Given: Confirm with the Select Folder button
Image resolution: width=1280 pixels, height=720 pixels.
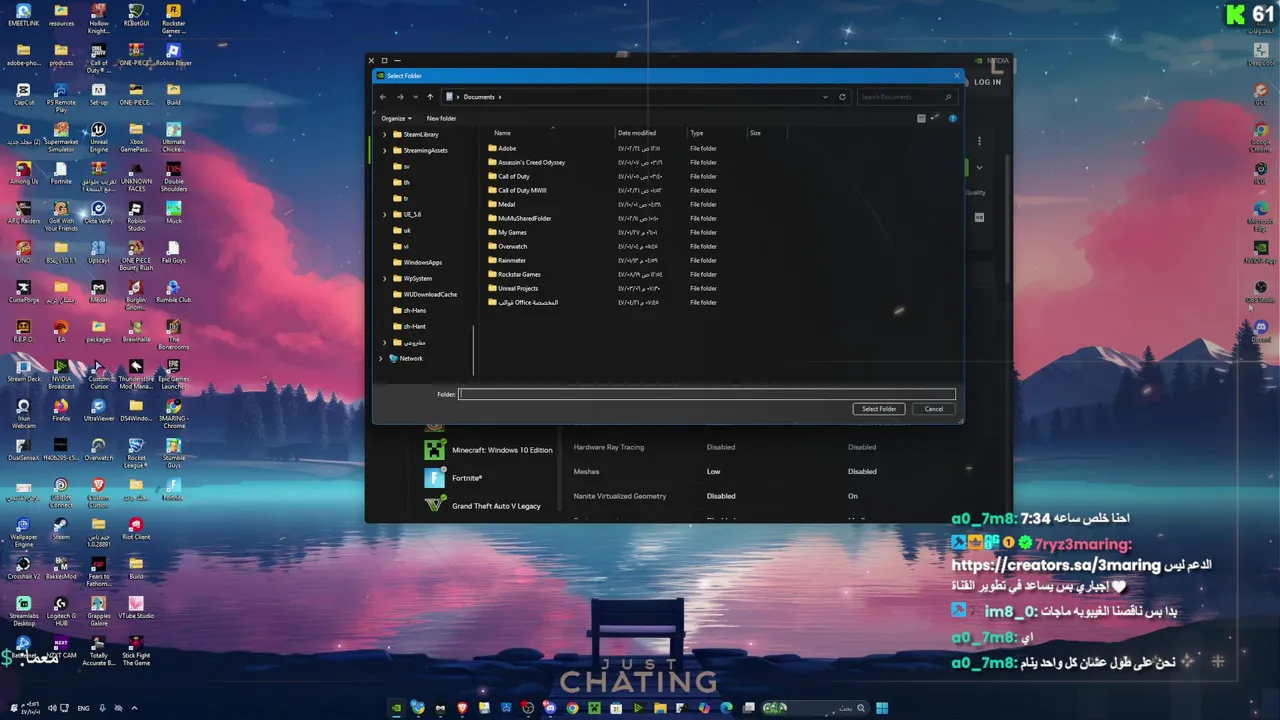Looking at the screenshot, I should click(x=879, y=408).
